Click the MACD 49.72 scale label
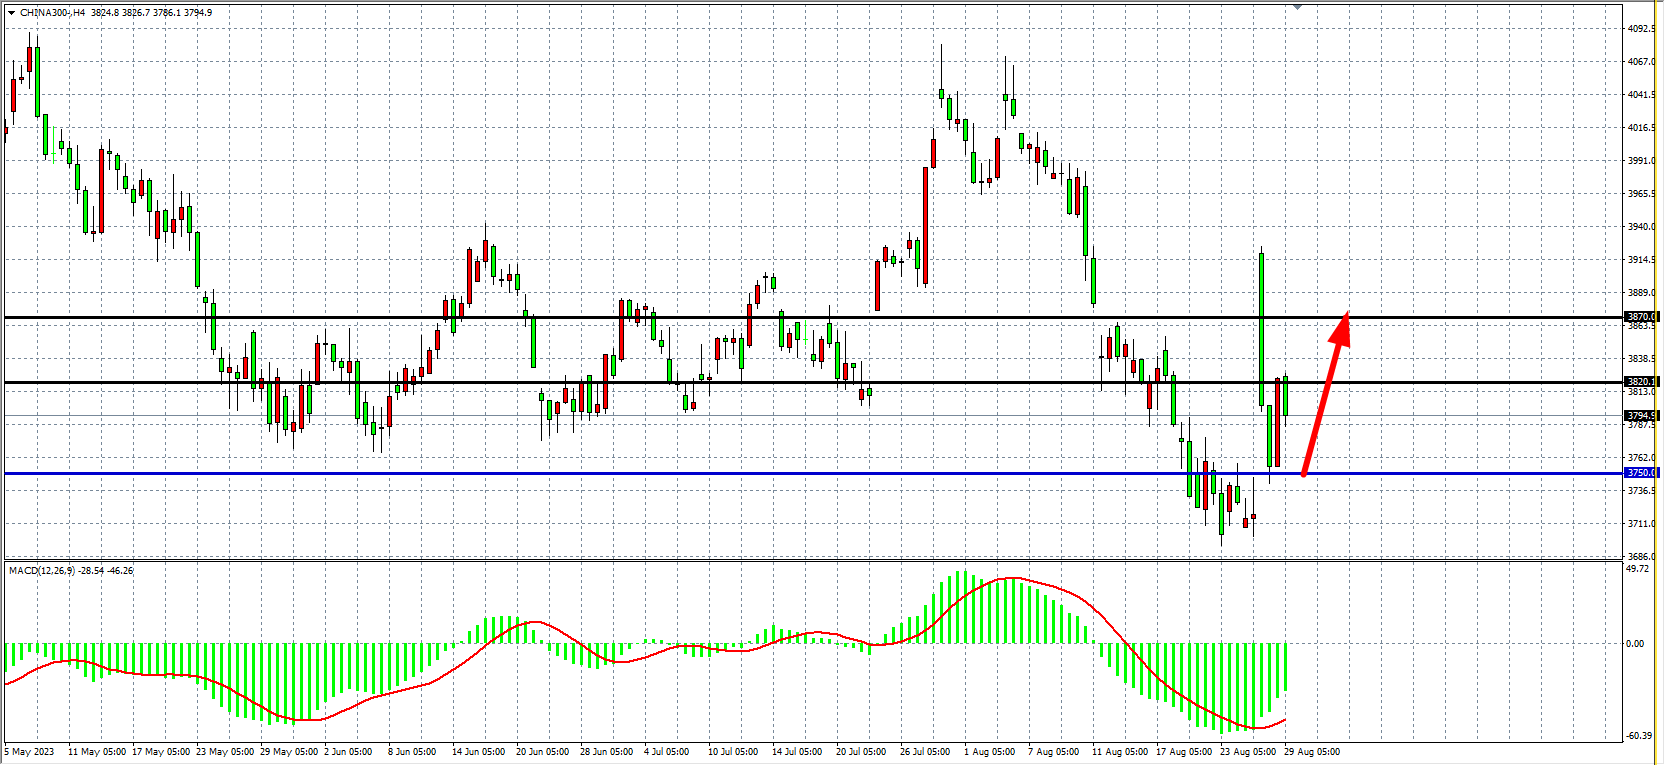1665x765 pixels. pos(1637,569)
